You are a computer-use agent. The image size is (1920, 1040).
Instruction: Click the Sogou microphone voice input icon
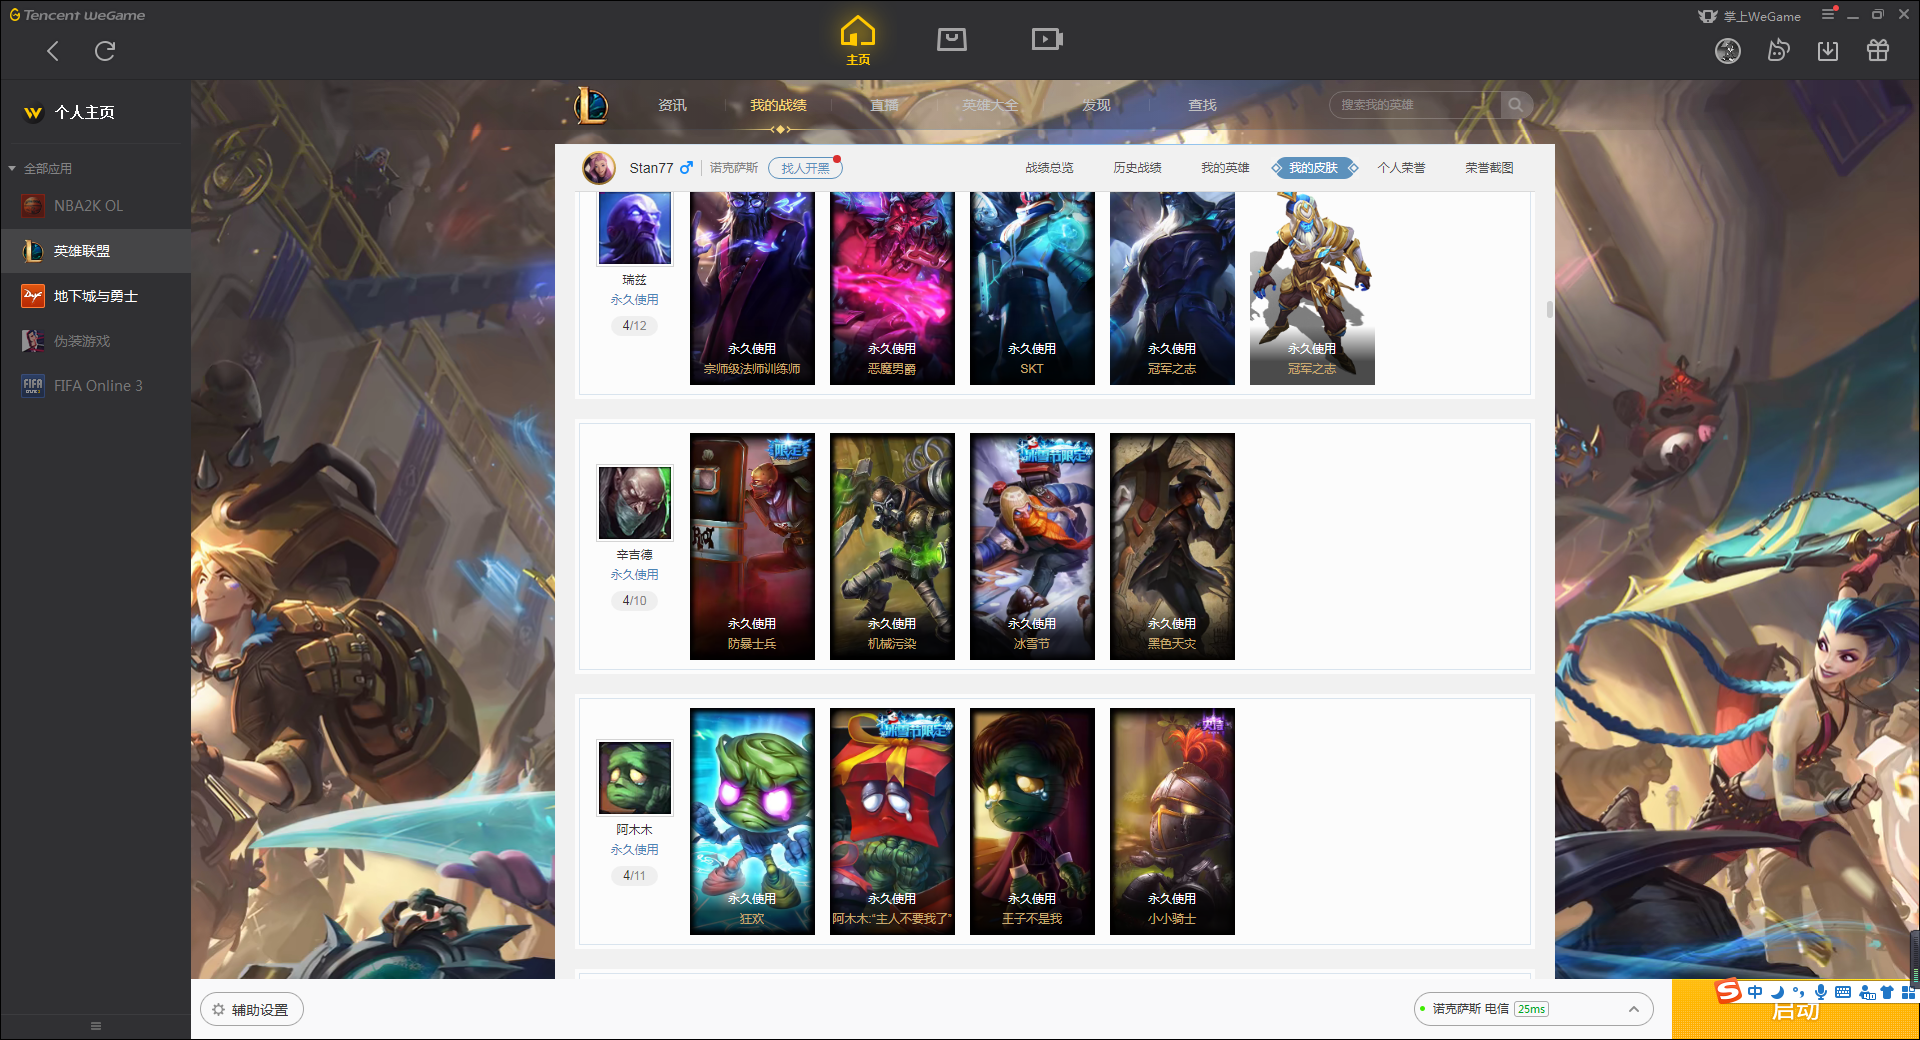1821,992
